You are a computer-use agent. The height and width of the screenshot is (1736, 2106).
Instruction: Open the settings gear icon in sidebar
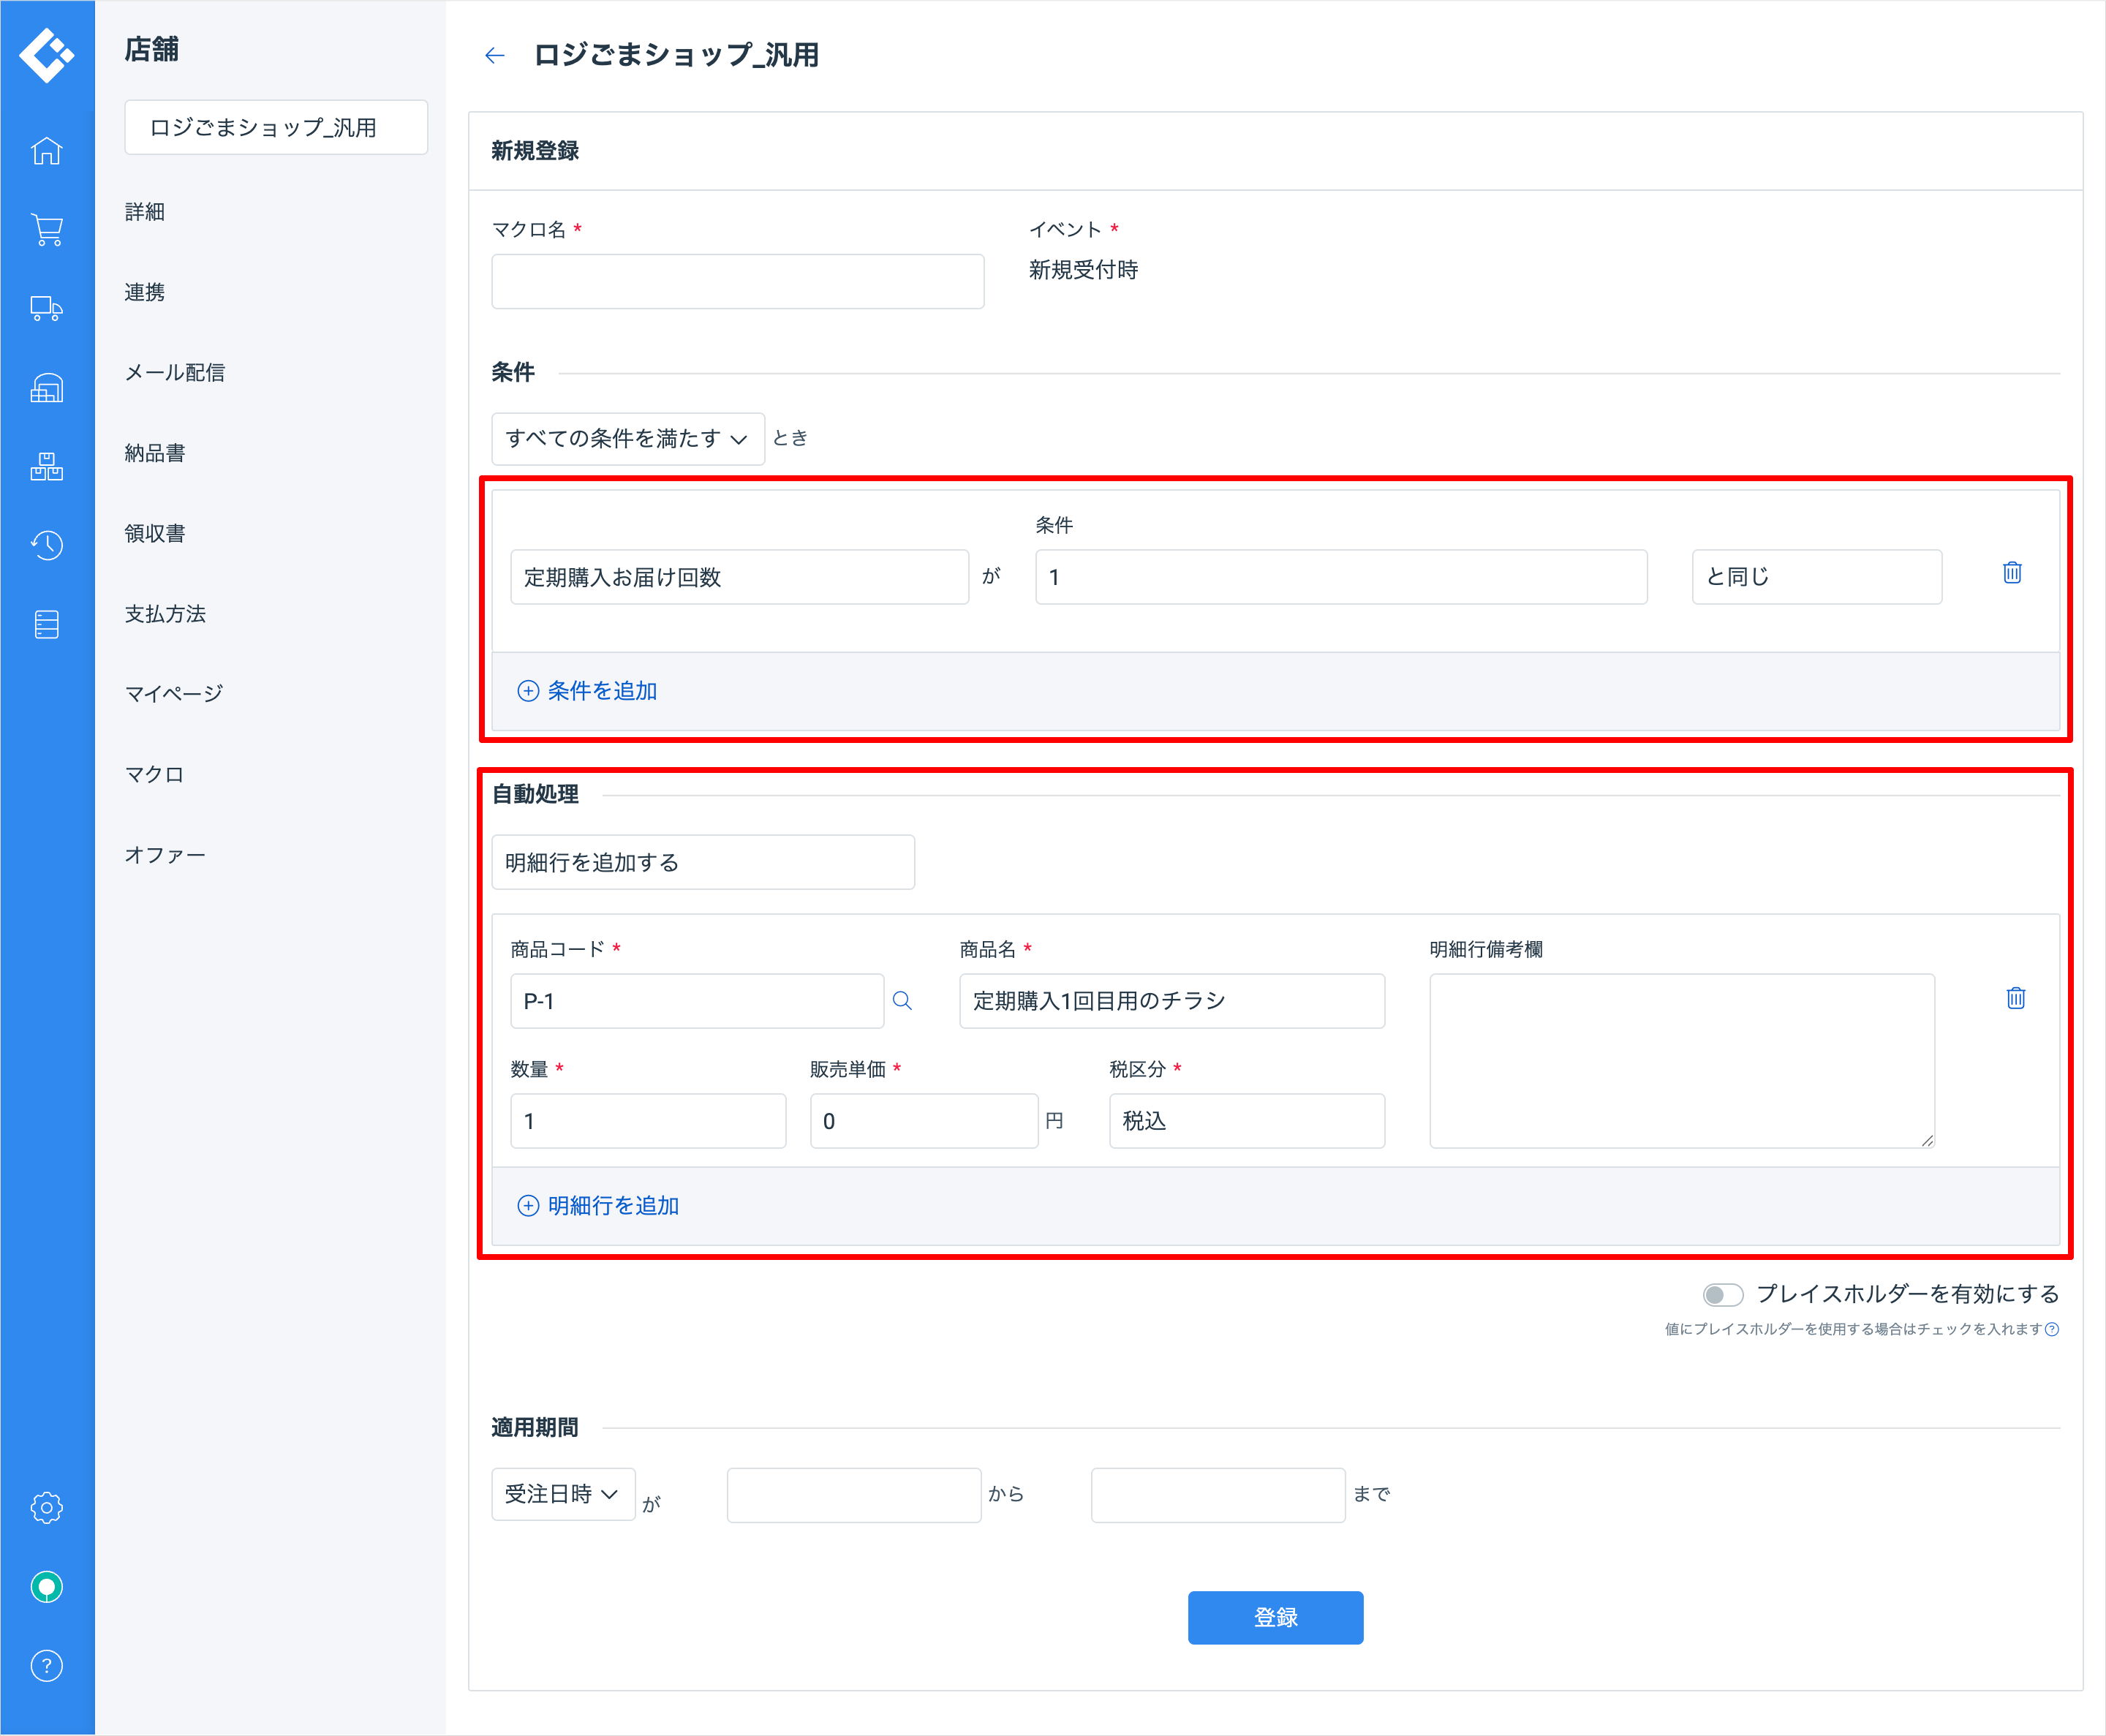(x=46, y=1507)
